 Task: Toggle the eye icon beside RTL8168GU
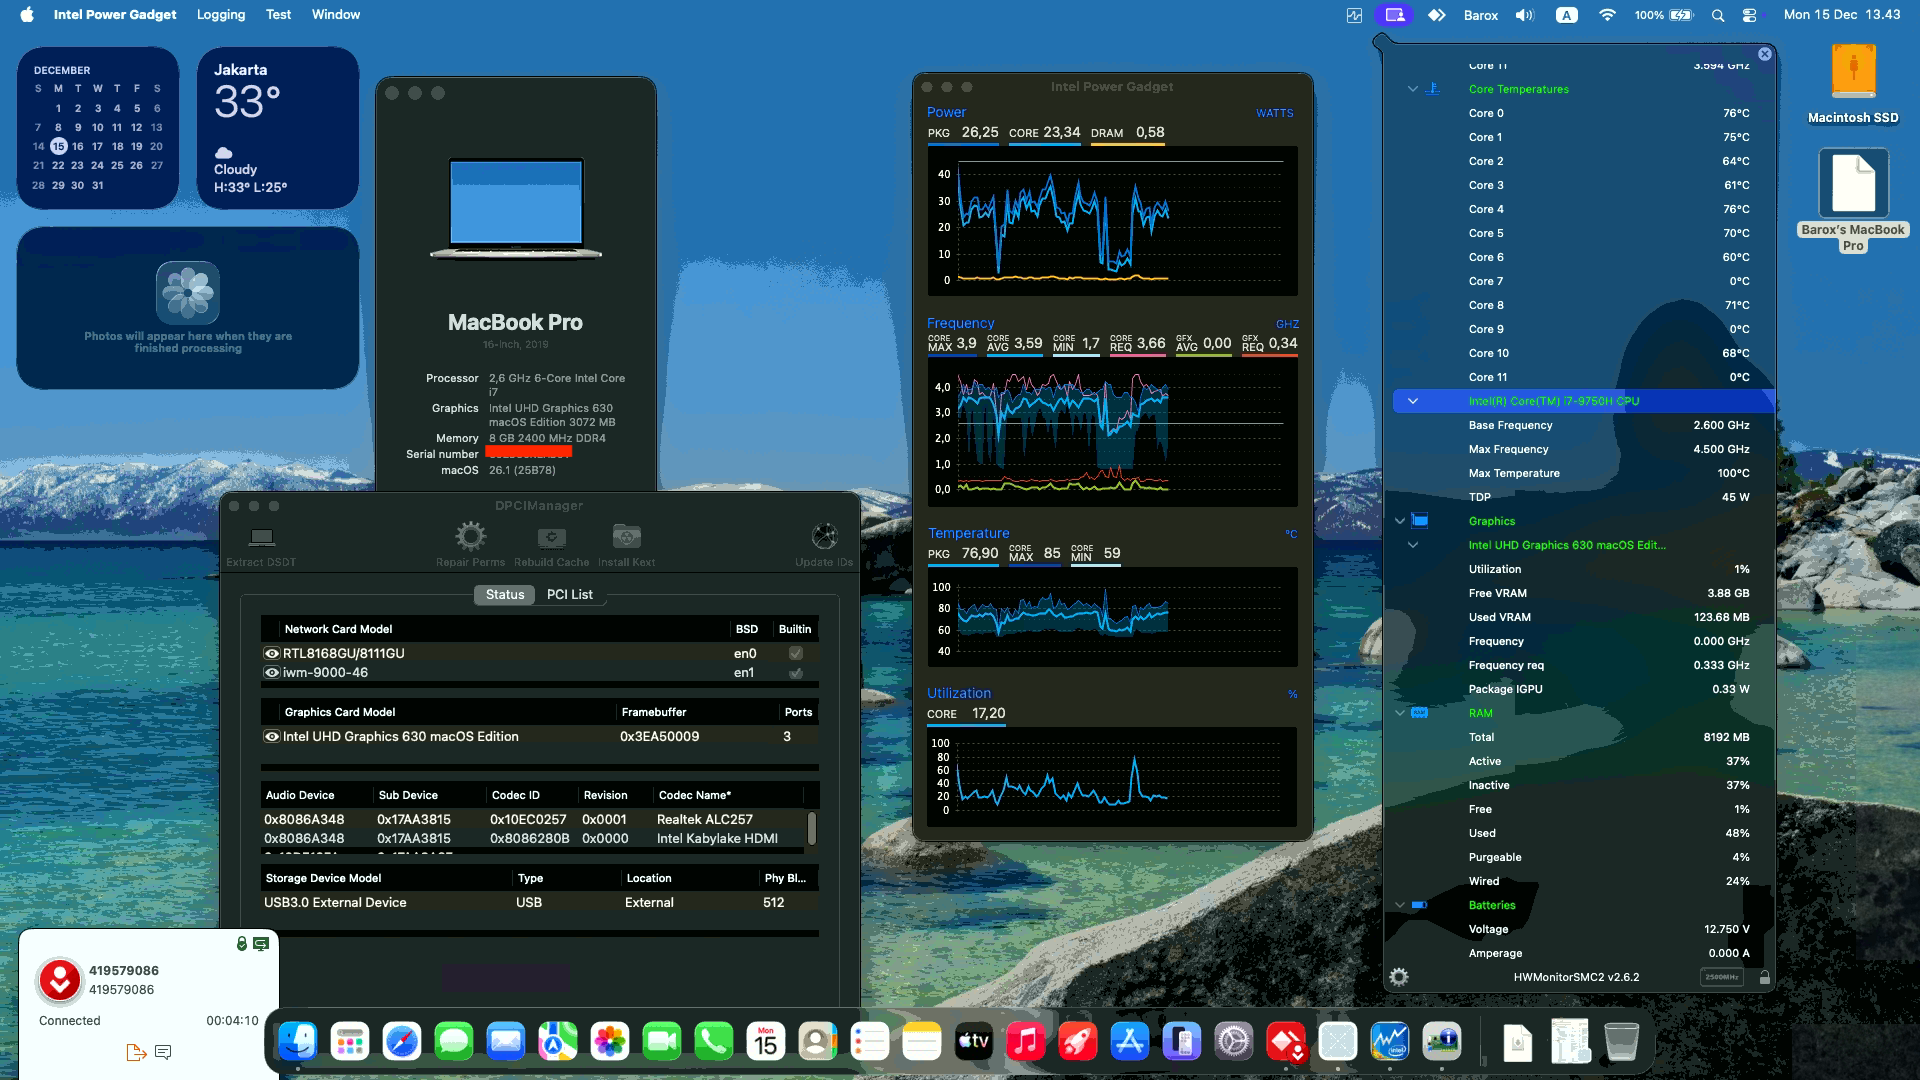tap(271, 653)
